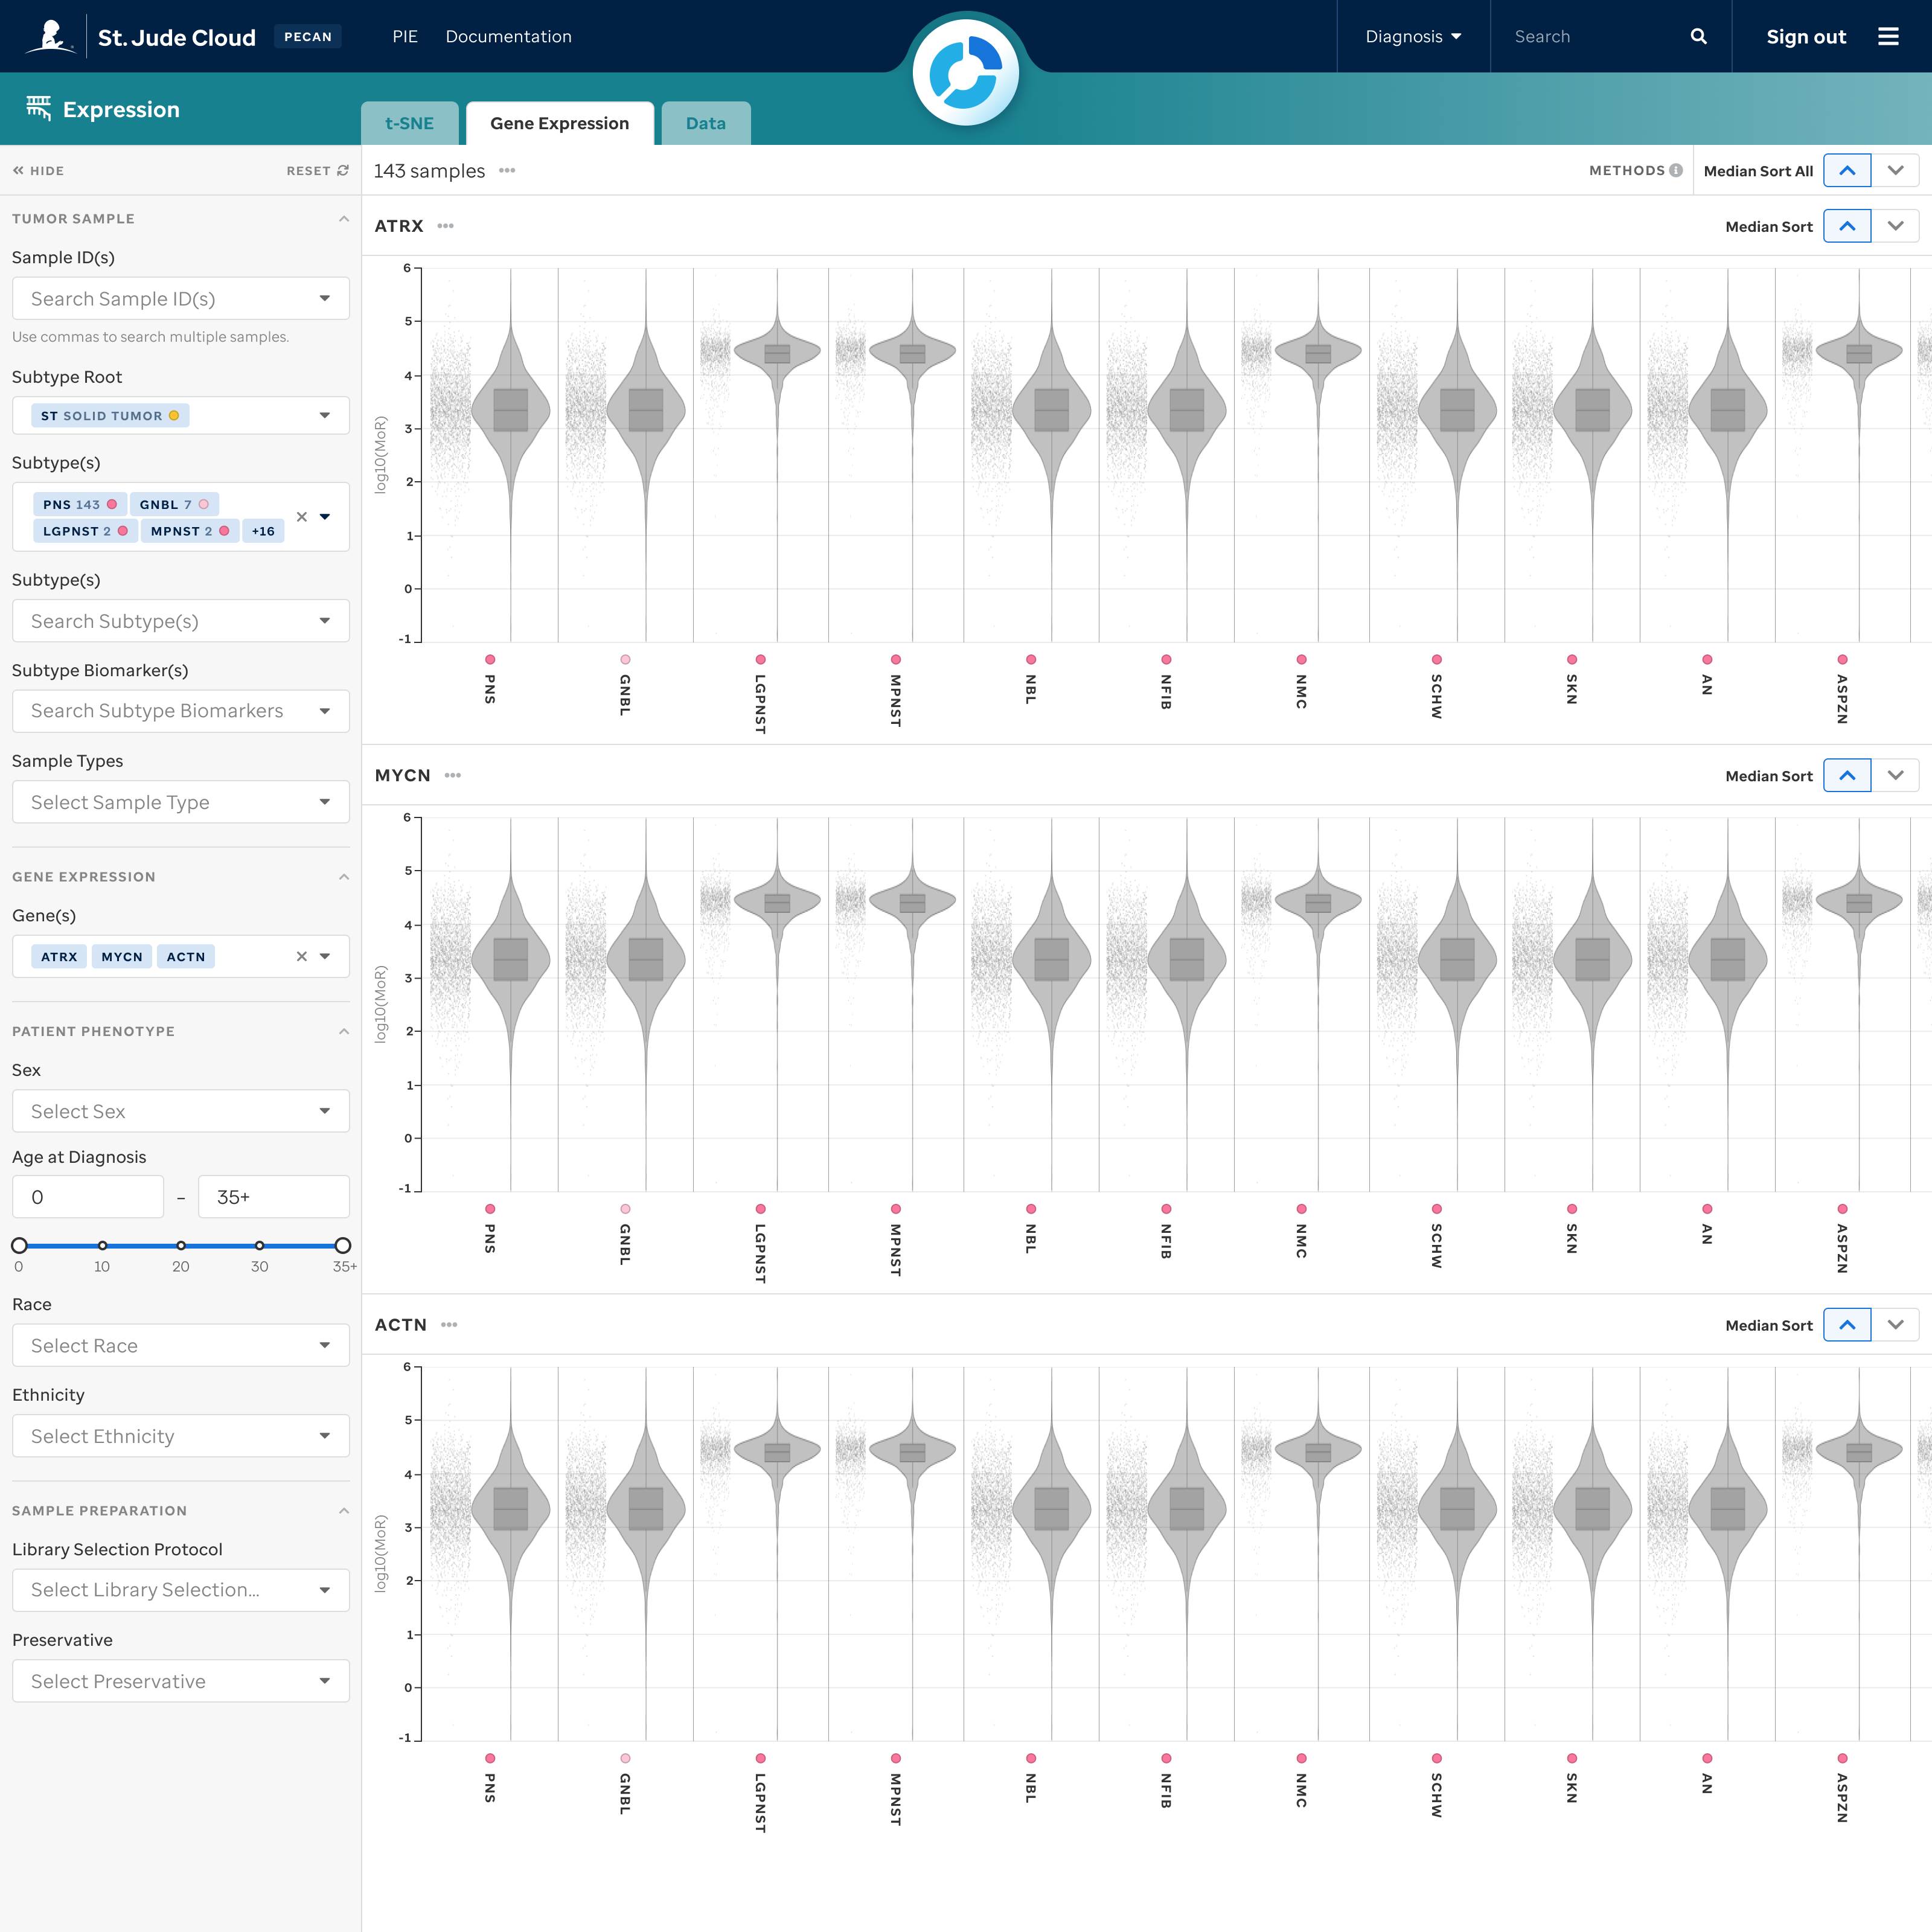Collapse the Tumor Sample section
The image size is (1932, 1932).
[343, 219]
